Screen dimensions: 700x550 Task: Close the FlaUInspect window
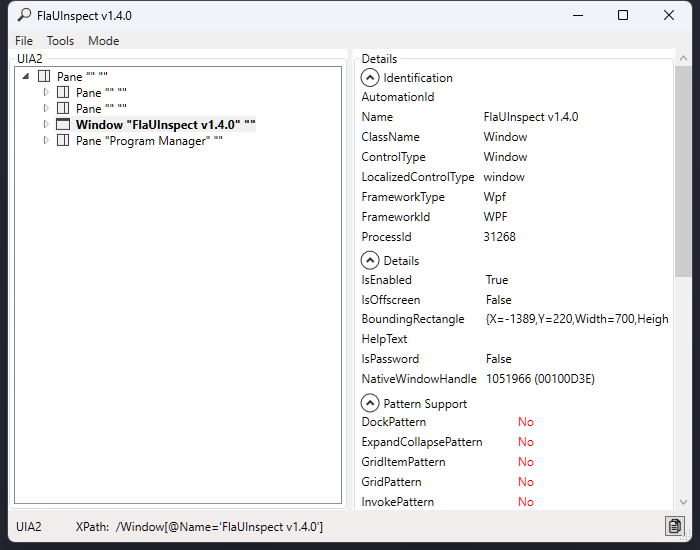[669, 15]
